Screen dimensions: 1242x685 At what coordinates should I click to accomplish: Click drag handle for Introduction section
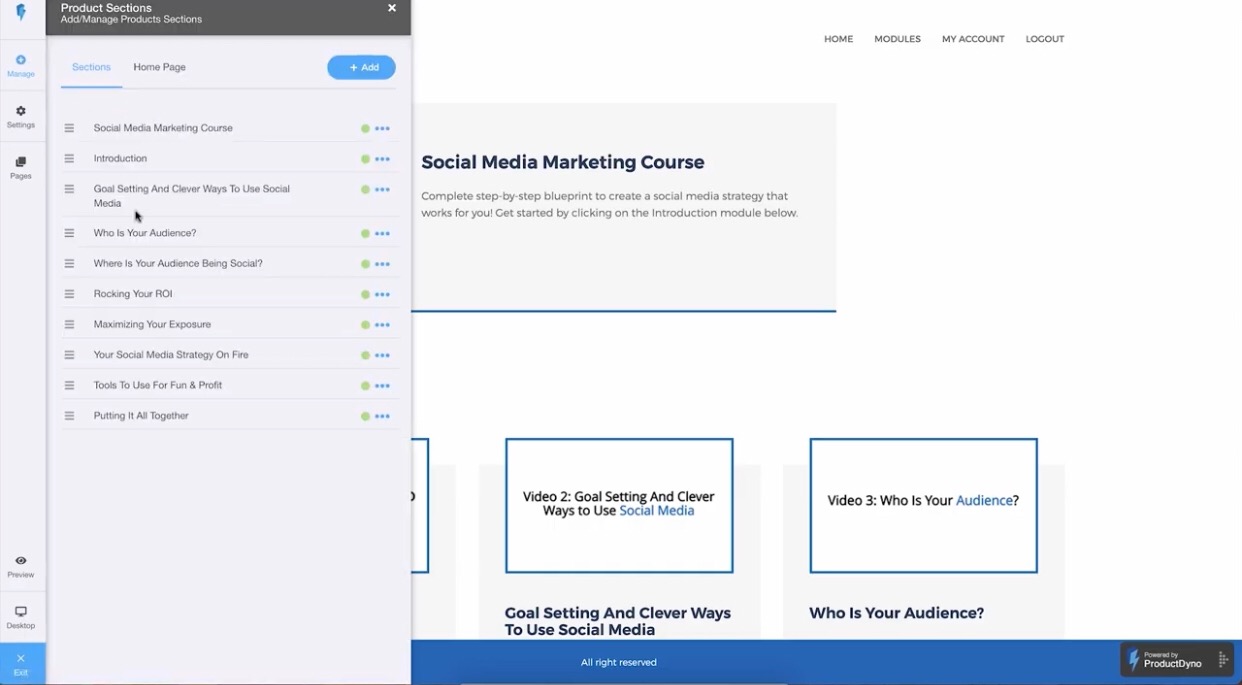tap(69, 158)
